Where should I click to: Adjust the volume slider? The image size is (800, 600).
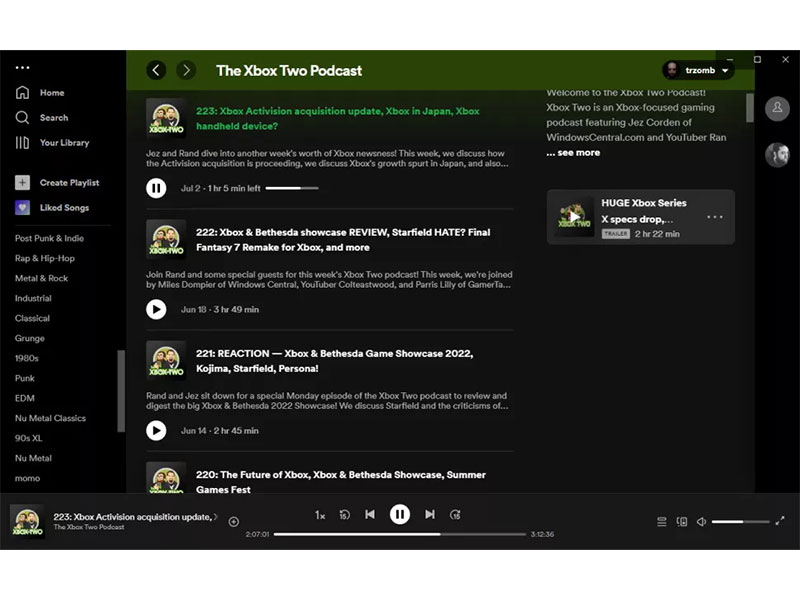pyautogui.click(x=740, y=521)
